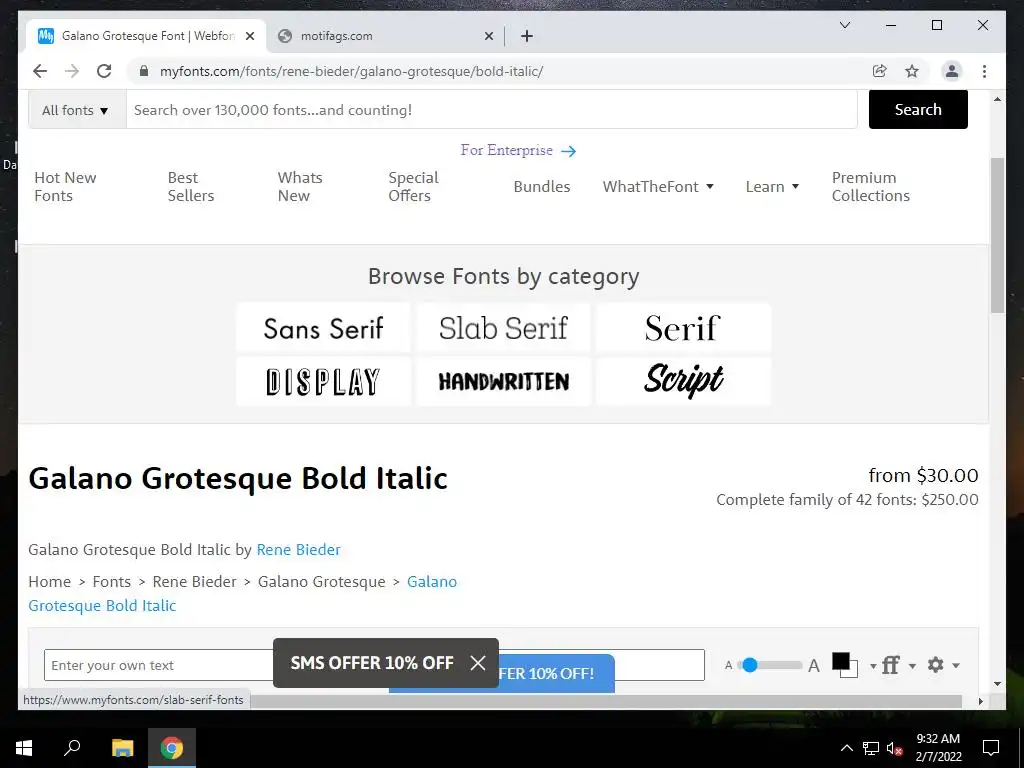Click the black Search button
1024x768 pixels.
point(918,110)
